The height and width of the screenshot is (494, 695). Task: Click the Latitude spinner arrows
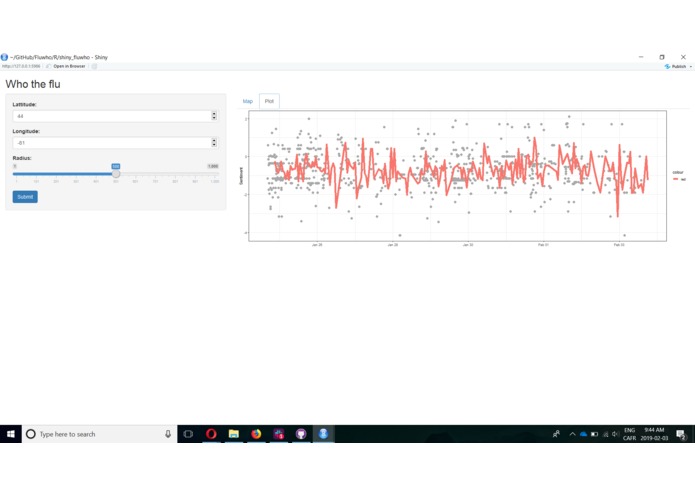214,116
